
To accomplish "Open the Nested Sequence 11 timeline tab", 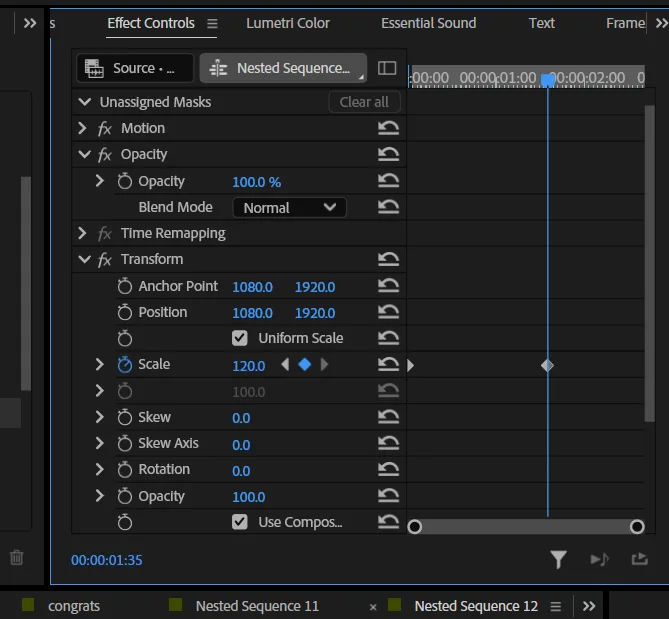I will 257,606.
